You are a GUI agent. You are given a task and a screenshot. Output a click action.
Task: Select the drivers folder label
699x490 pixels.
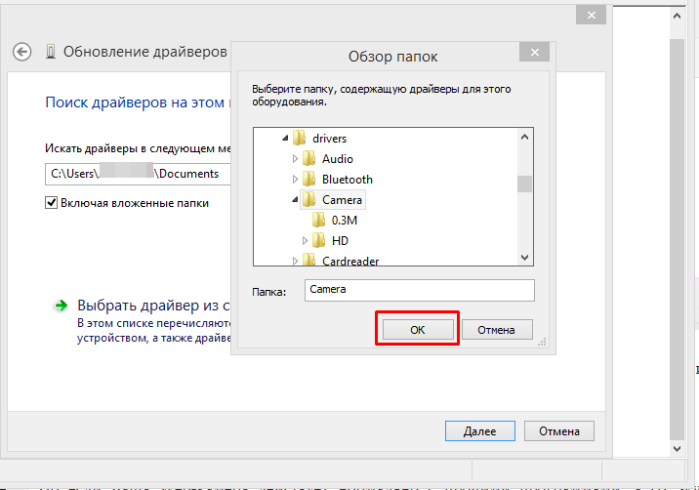click(x=329, y=138)
